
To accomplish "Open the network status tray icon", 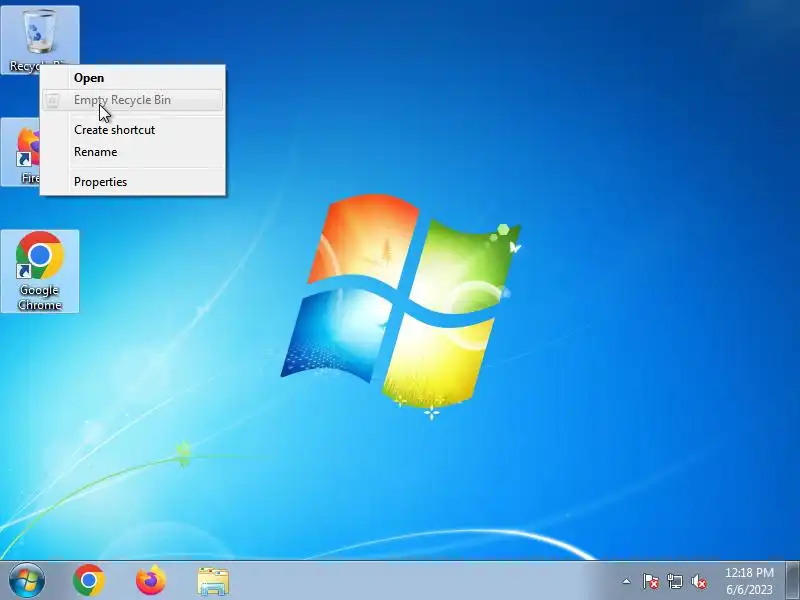I will coord(674,581).
